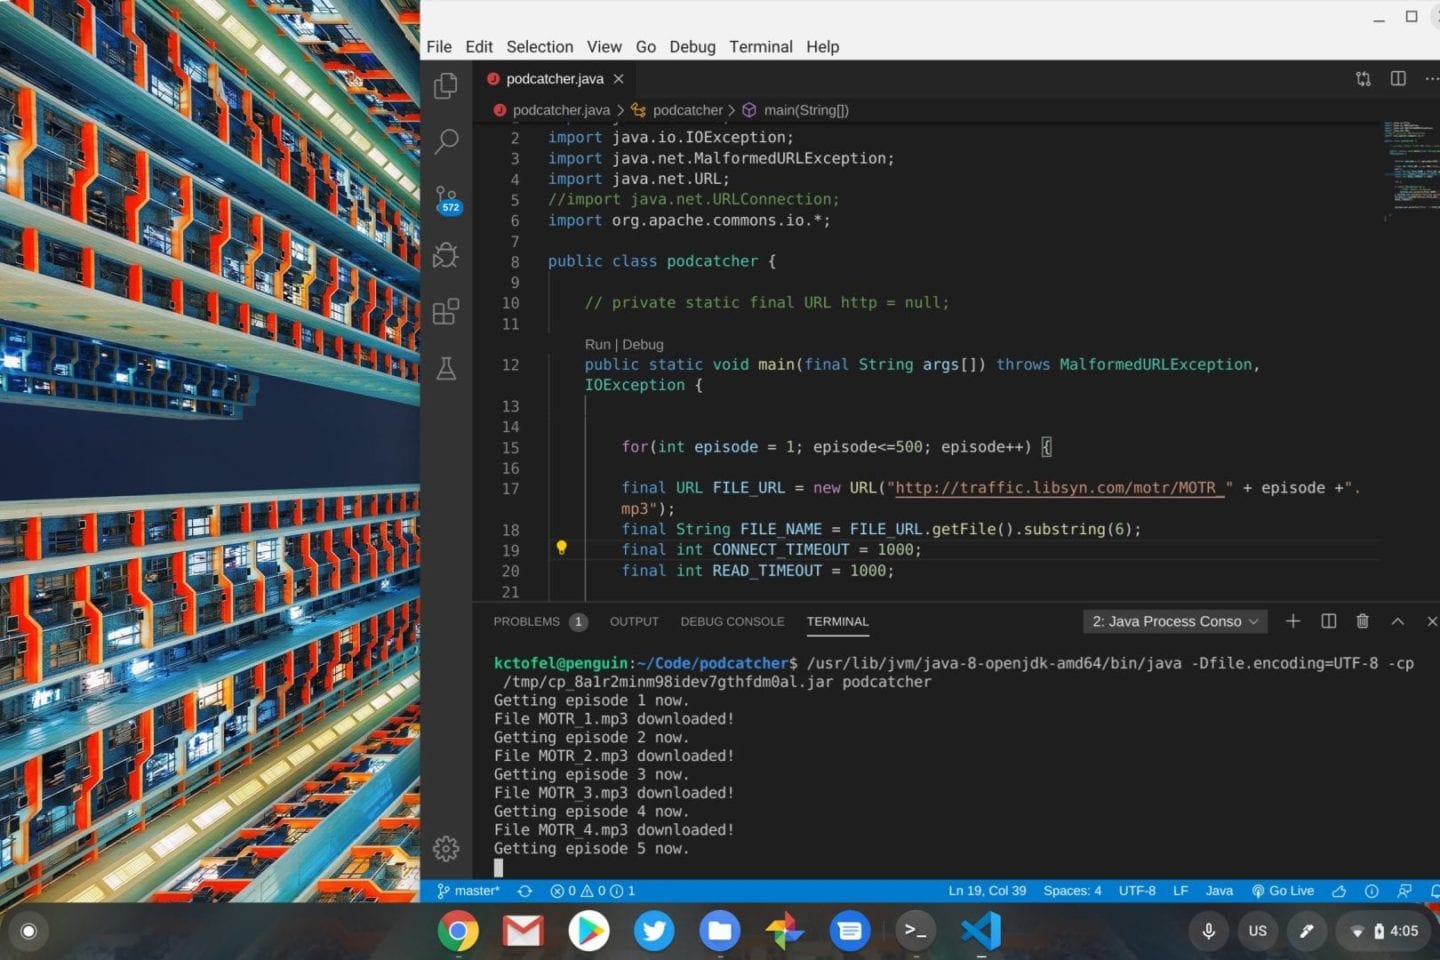Viewport: 1440px width, 960px height.
Task: Split the terminal panel
Action: [1329, 621]
